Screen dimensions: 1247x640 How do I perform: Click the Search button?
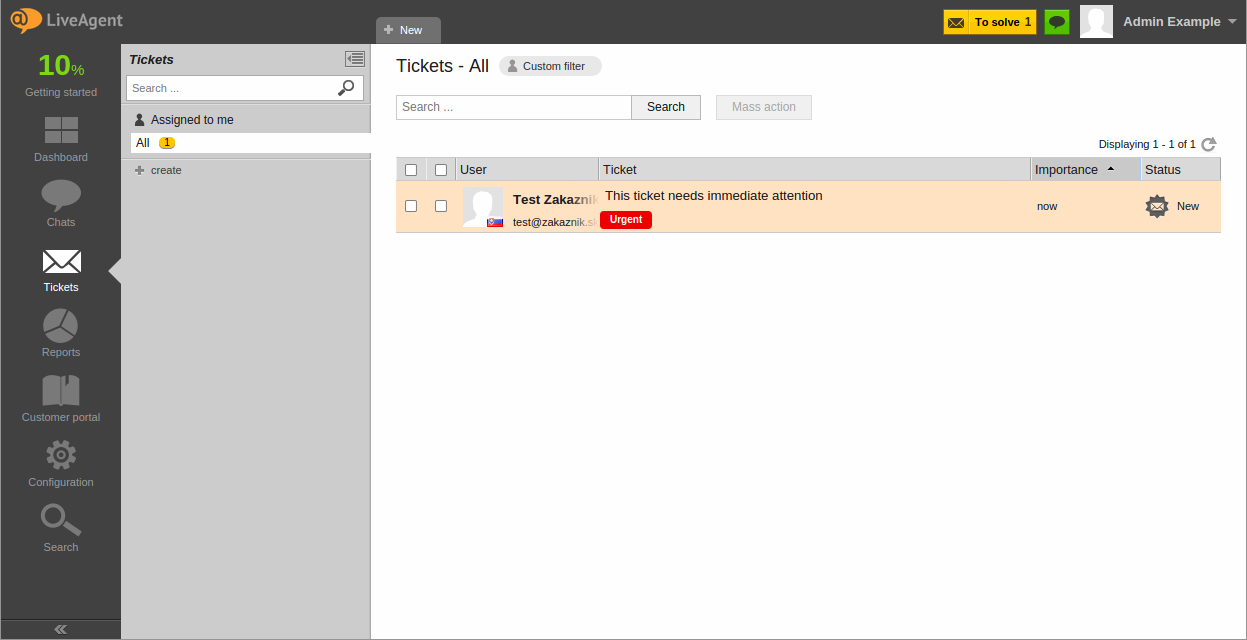tap(666, 107)
